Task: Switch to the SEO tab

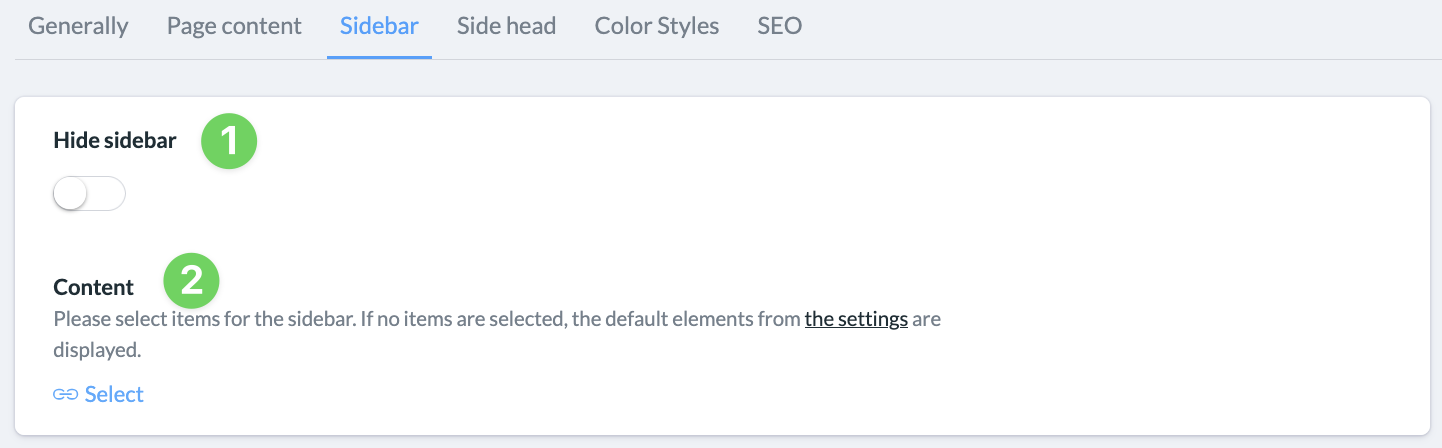Action: pos(780,26)
